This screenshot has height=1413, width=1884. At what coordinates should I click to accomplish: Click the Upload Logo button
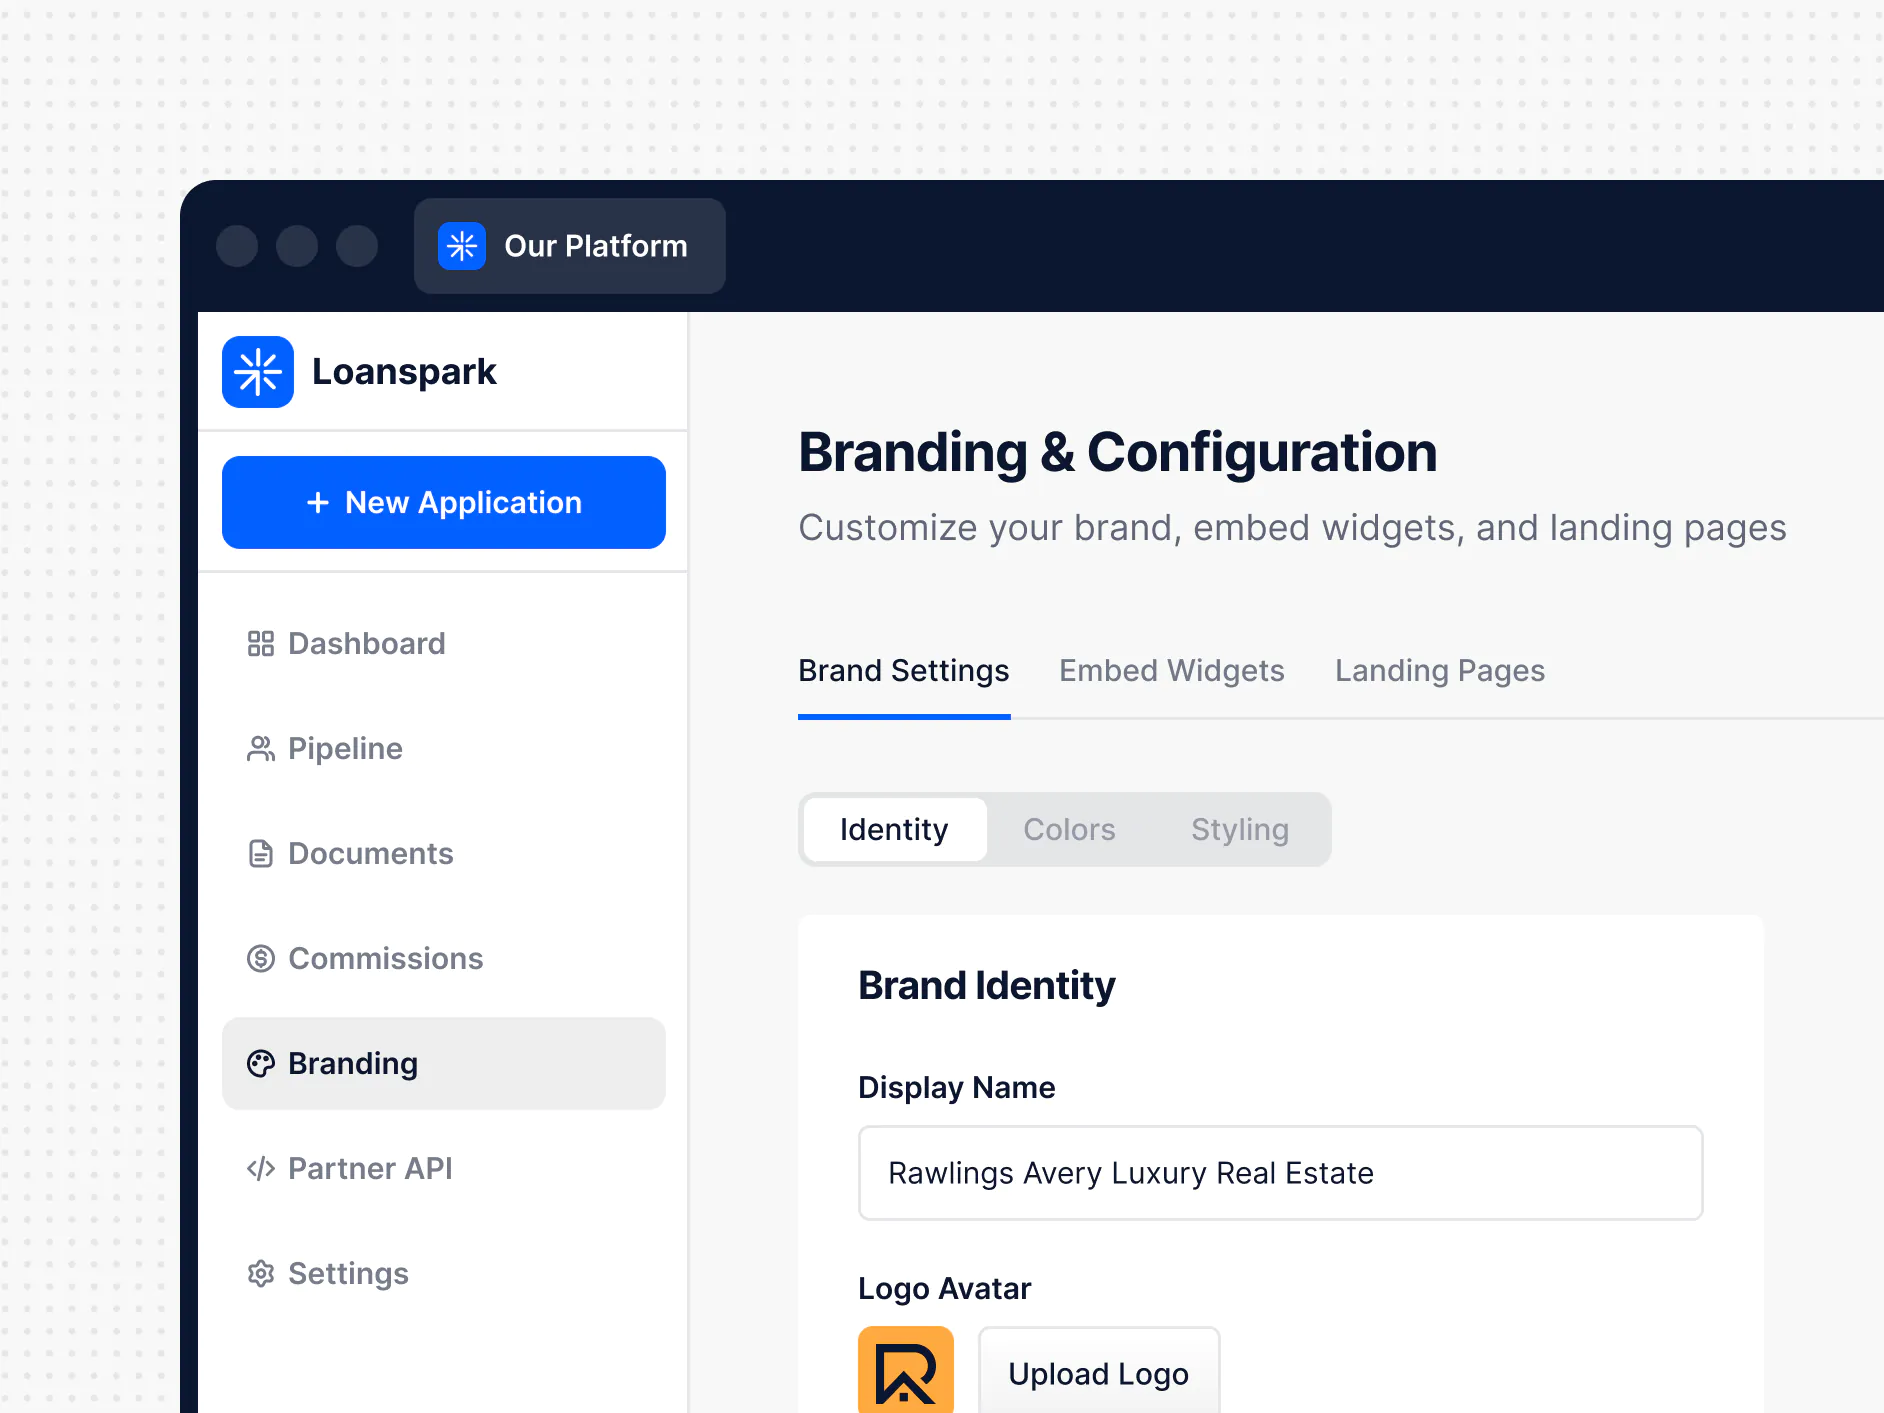(x=1099, y=1372)
